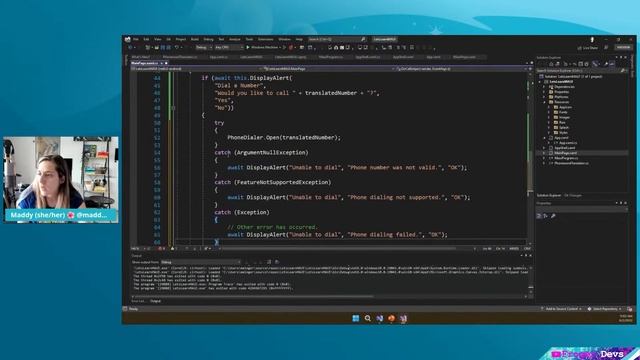Open the Any CPU platform dropdown
Viewport: 640px width, 360px height.
(x=229, y=47)
